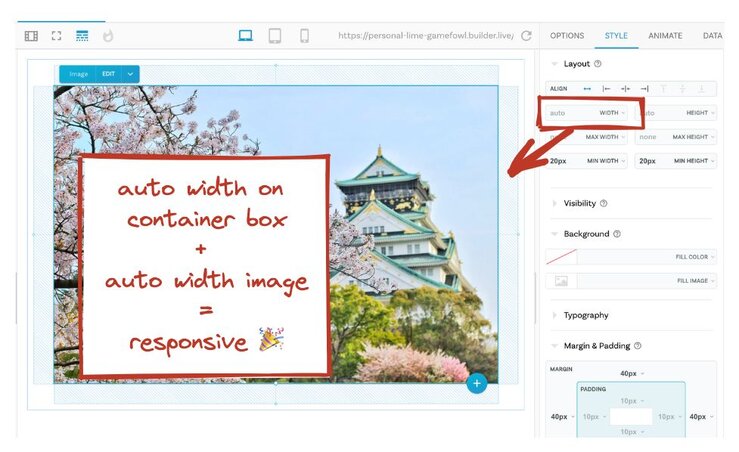Open the ANIMATE tab
739x452 pixels.
tap(665, 36)
